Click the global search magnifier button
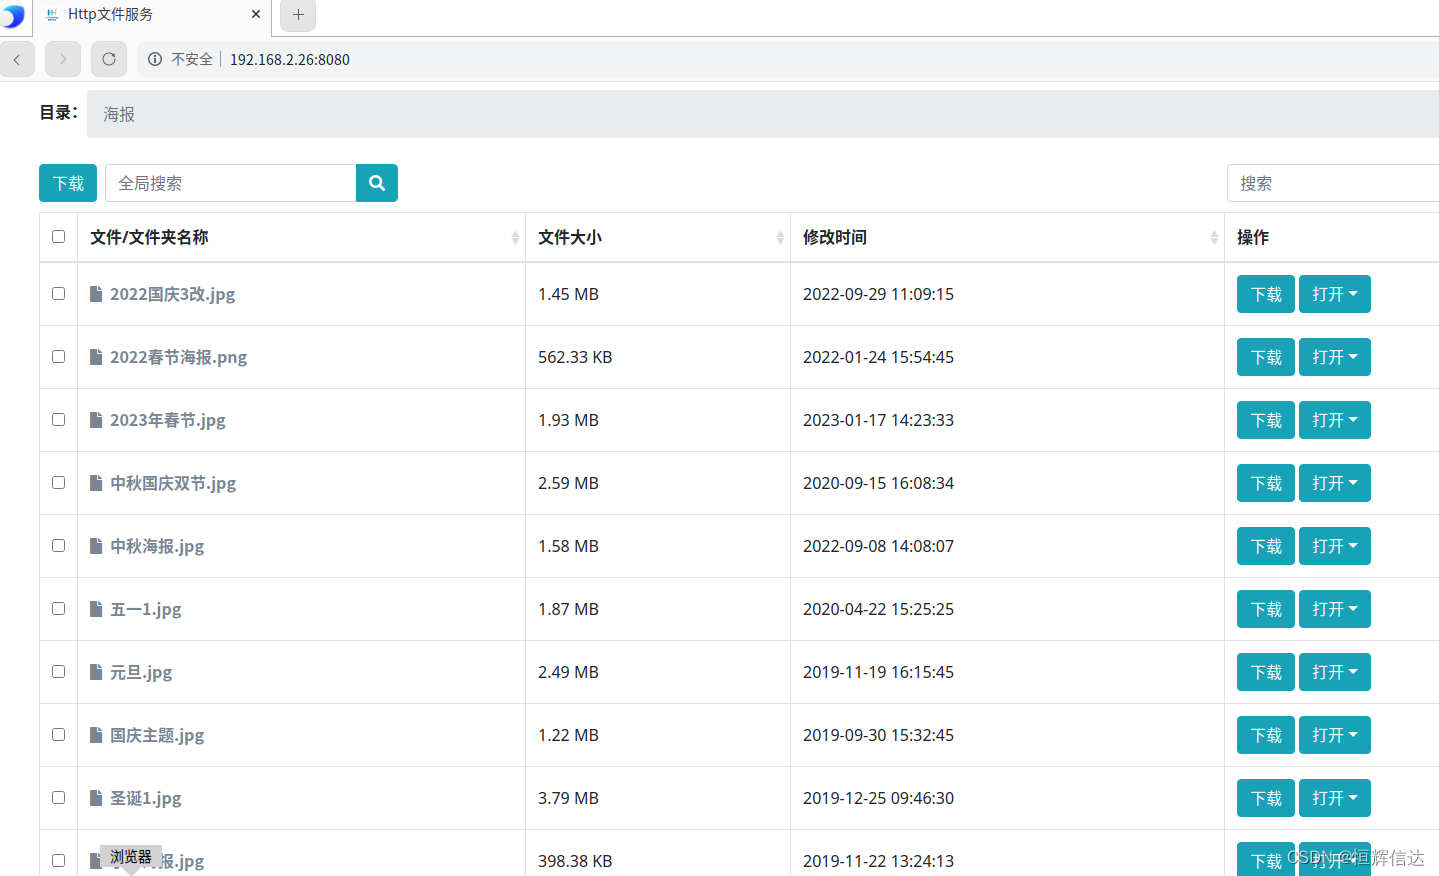1439x876 pixels. tap(377, 183)
